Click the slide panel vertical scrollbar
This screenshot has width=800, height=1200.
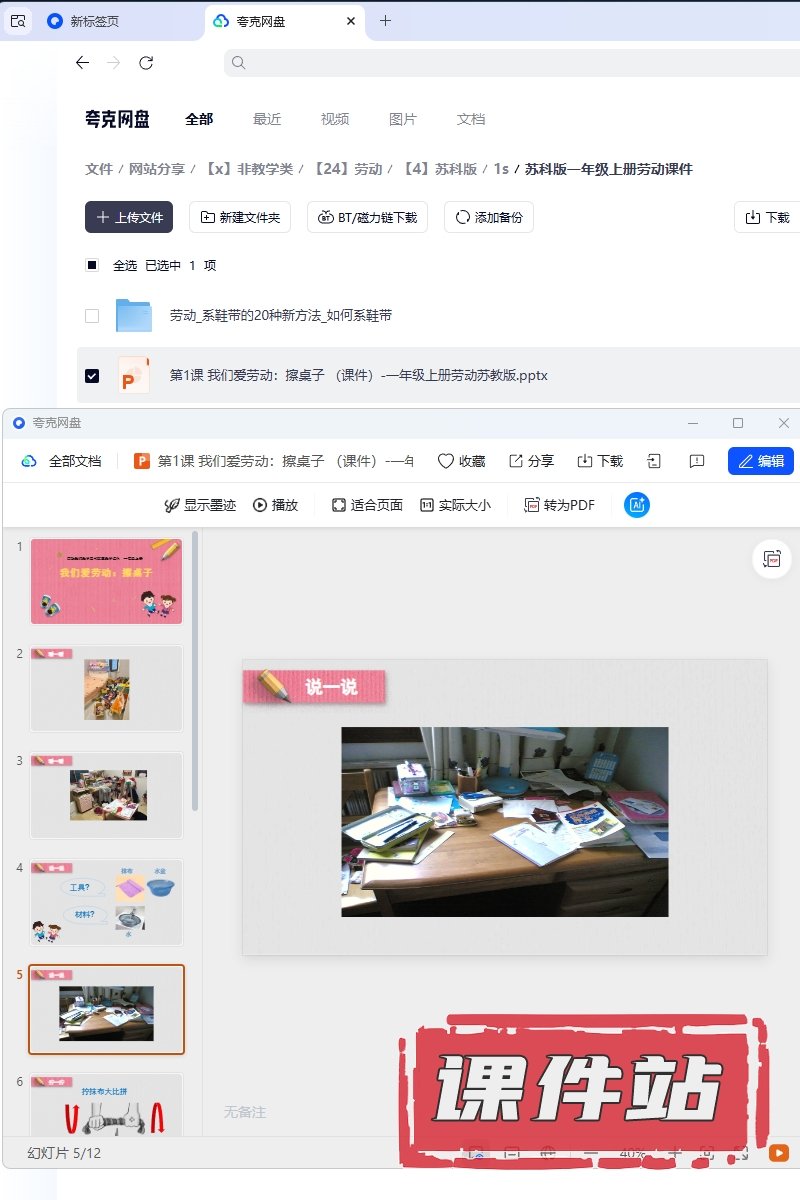[195, 670]
